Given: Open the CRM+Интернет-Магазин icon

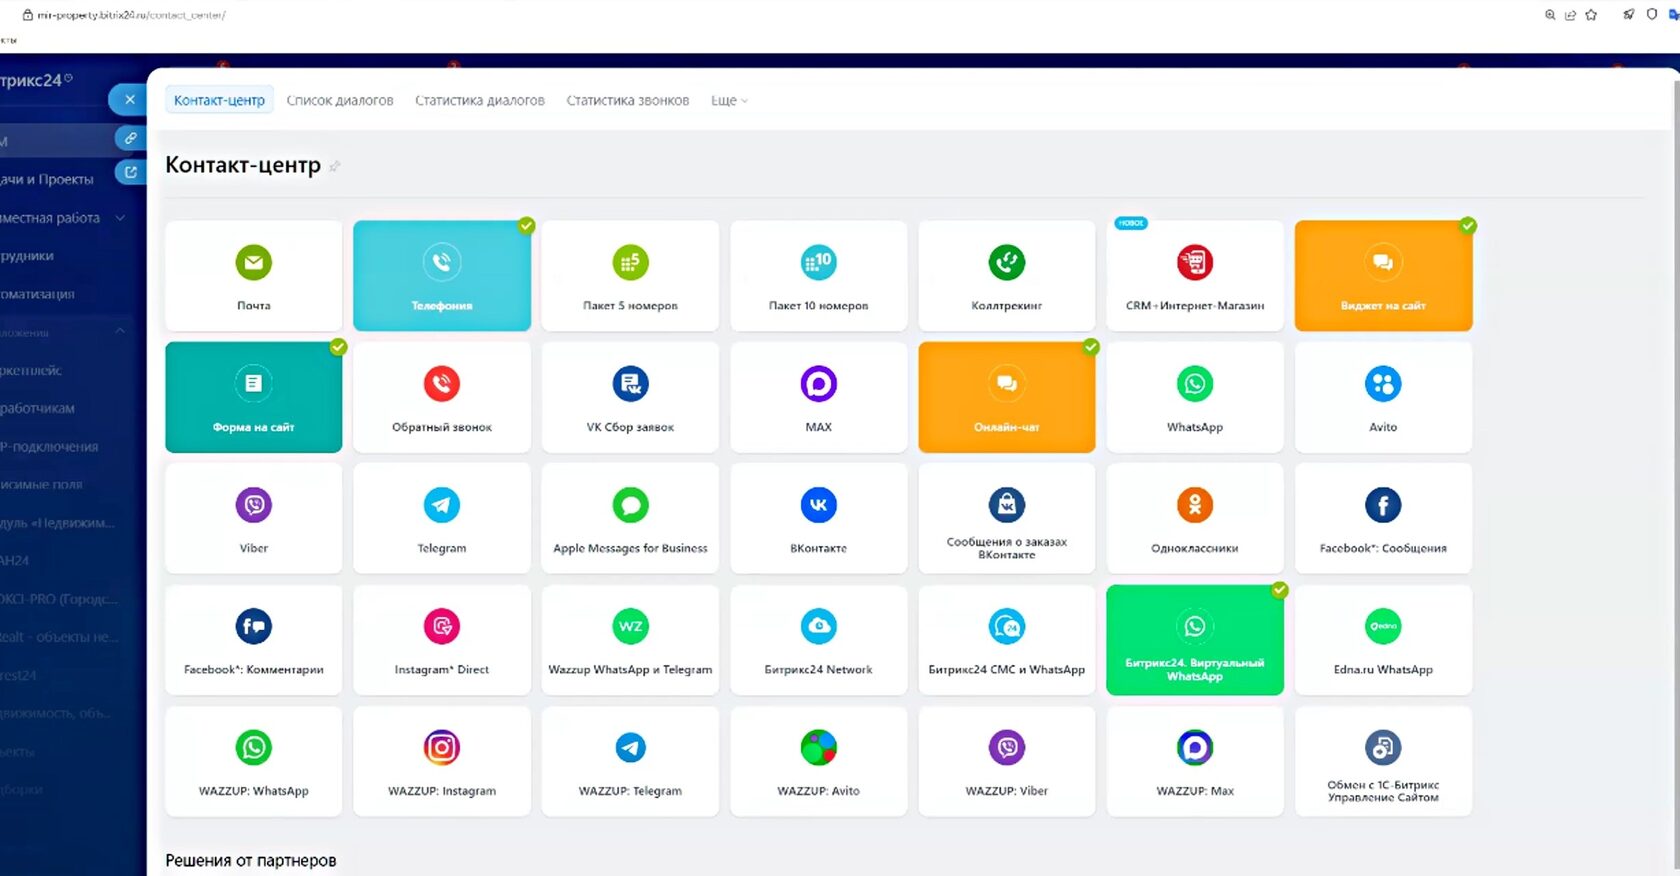Looking at the screenshot, I should click(1195, 263).
